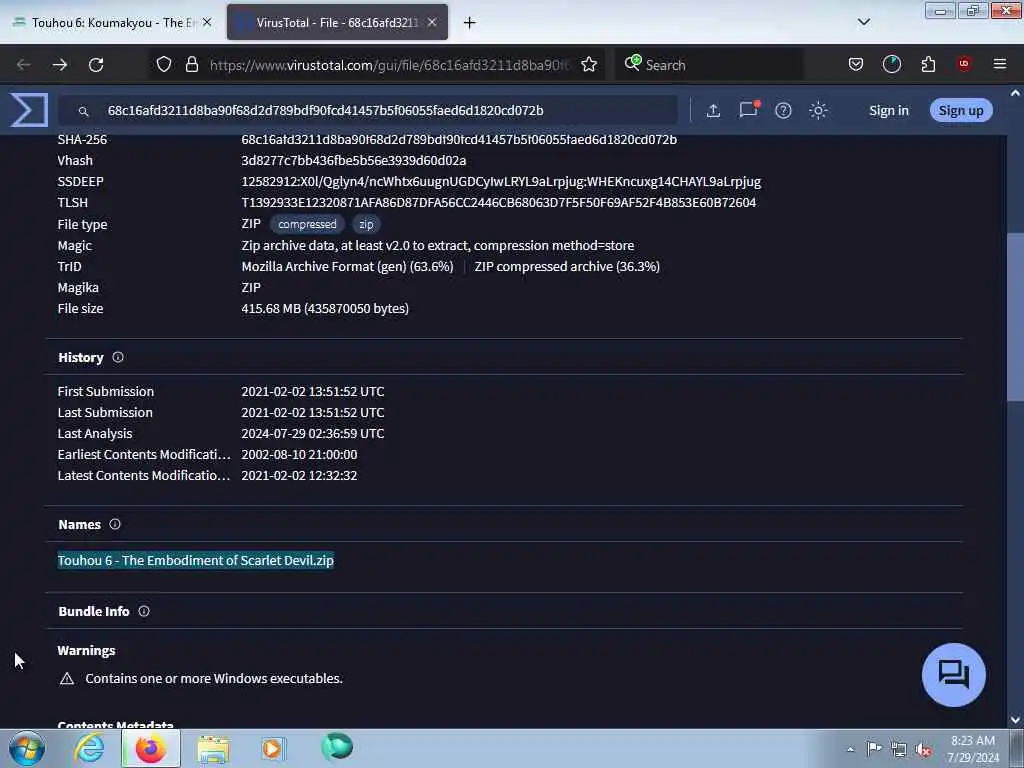Switch to Touhou 6: Koumakyou tab
The height and width of the screenshot is (768, 1024).
[x=113, y=22]
